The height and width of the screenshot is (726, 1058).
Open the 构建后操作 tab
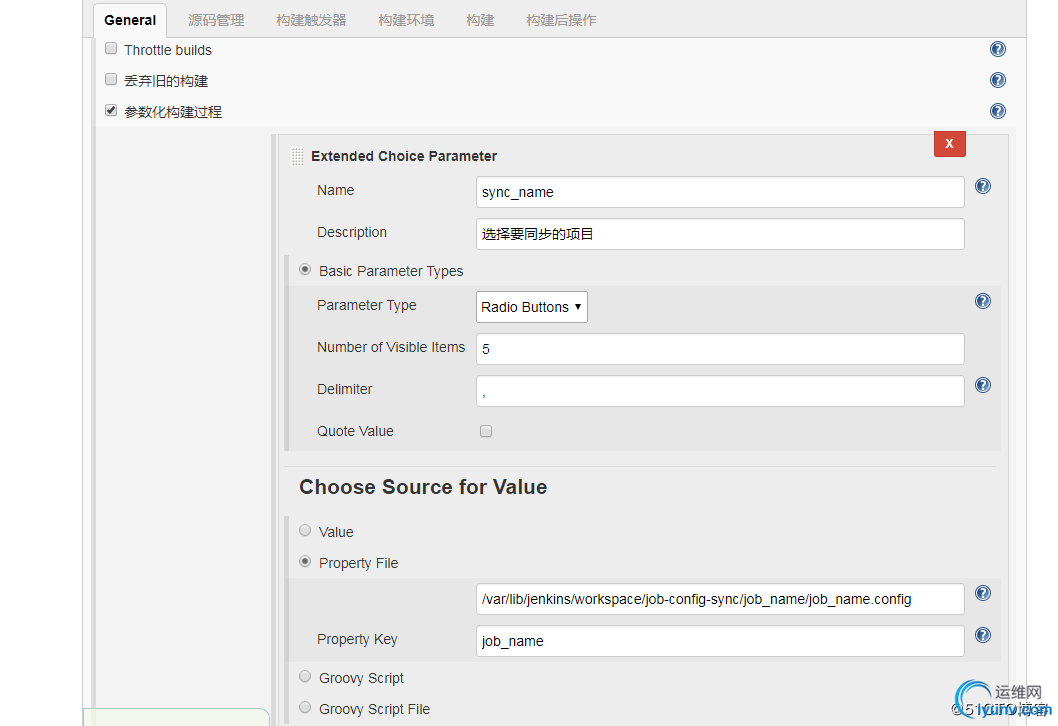pos(561,20)
